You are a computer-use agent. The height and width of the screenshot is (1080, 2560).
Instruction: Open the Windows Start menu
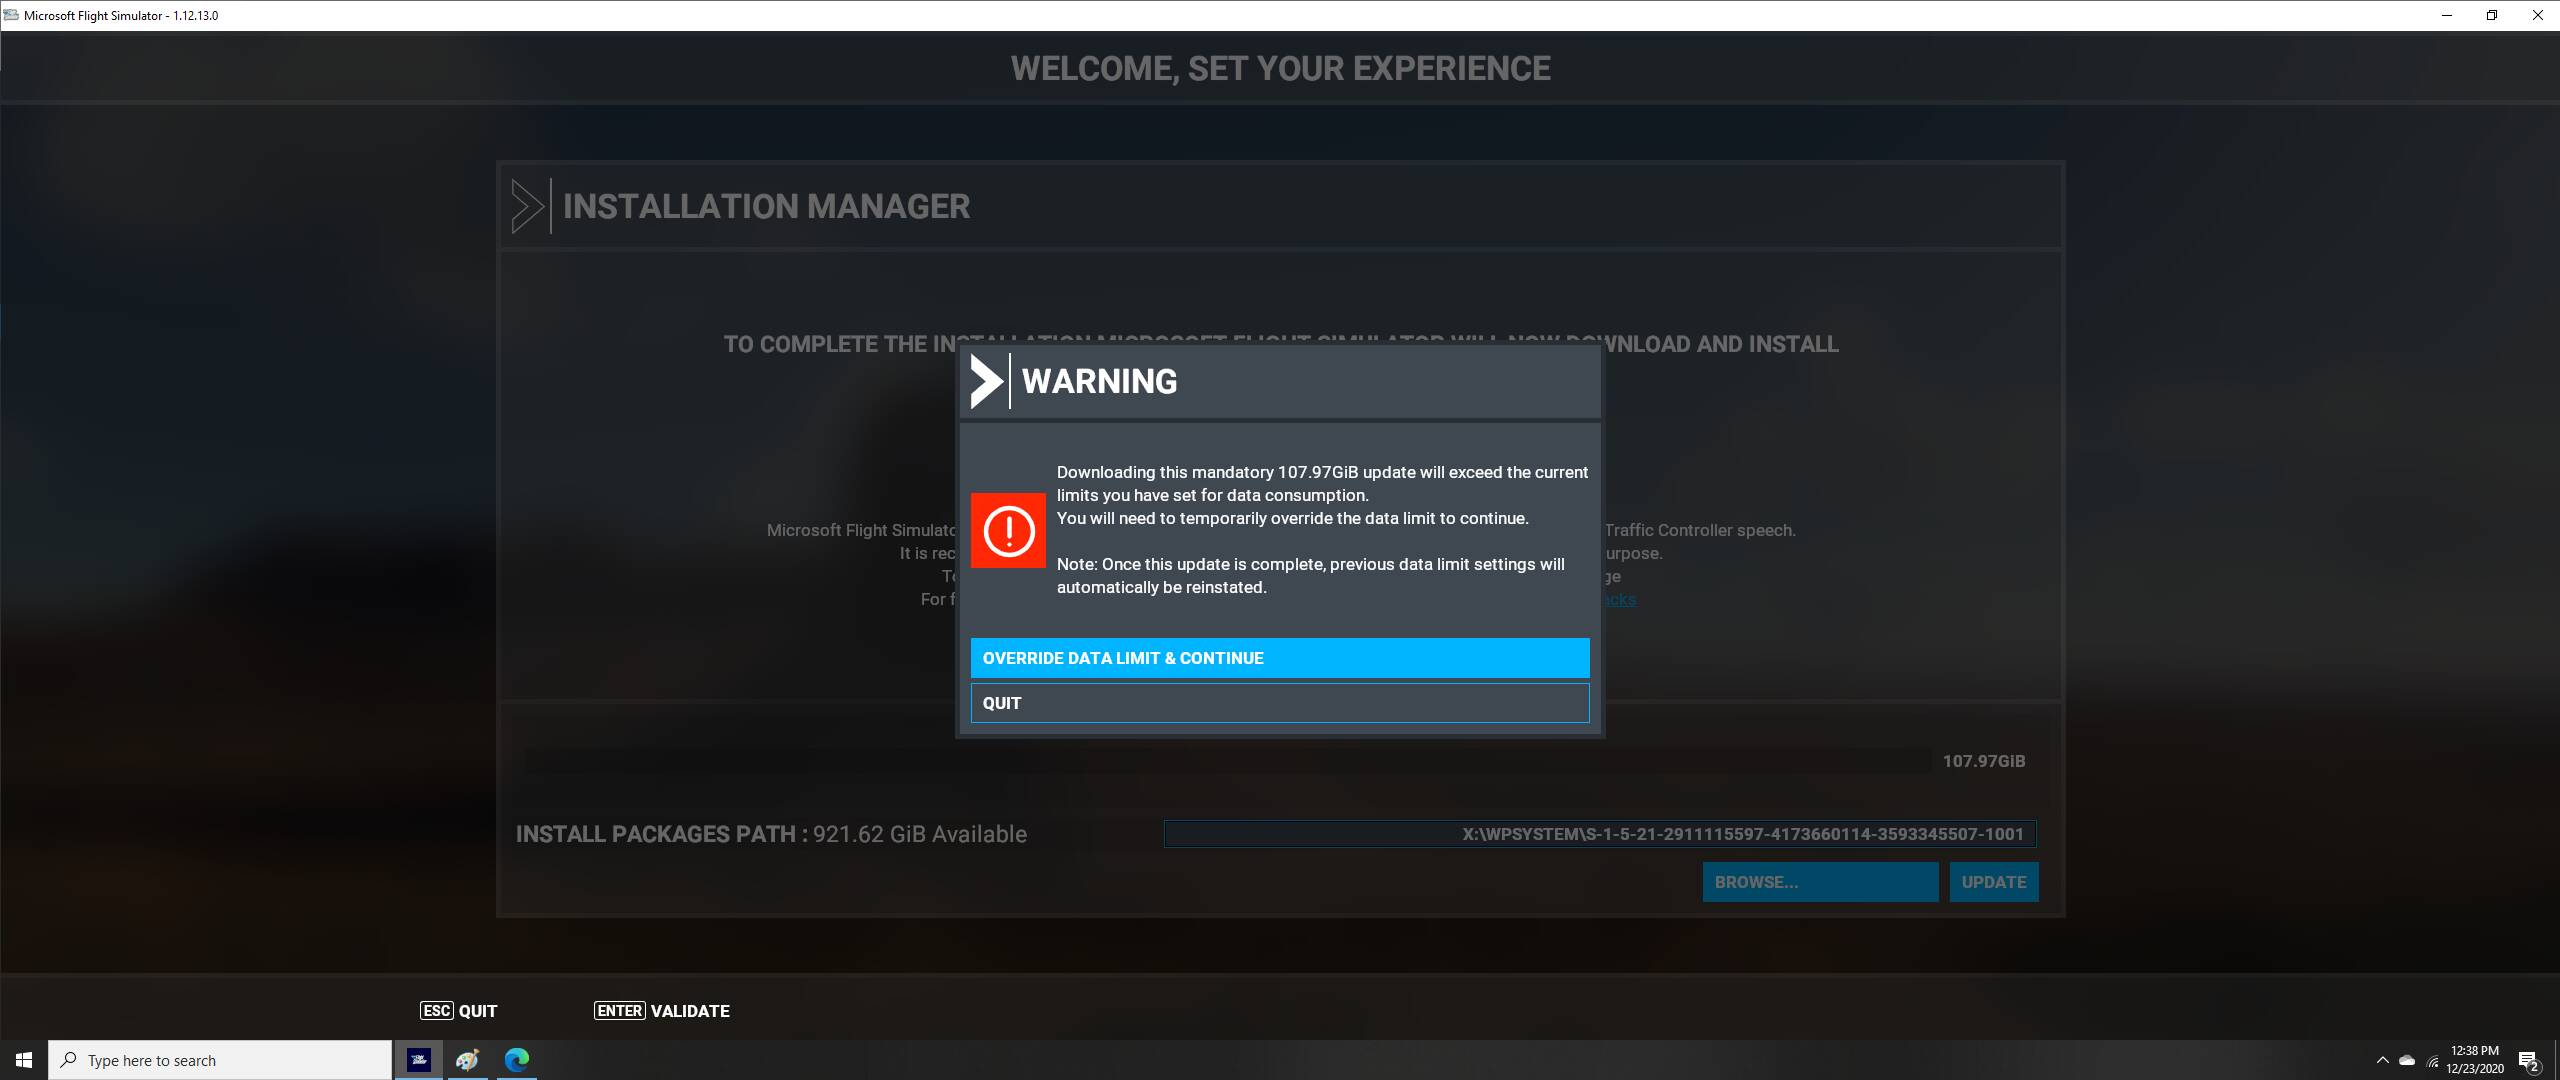point(24,1060)
